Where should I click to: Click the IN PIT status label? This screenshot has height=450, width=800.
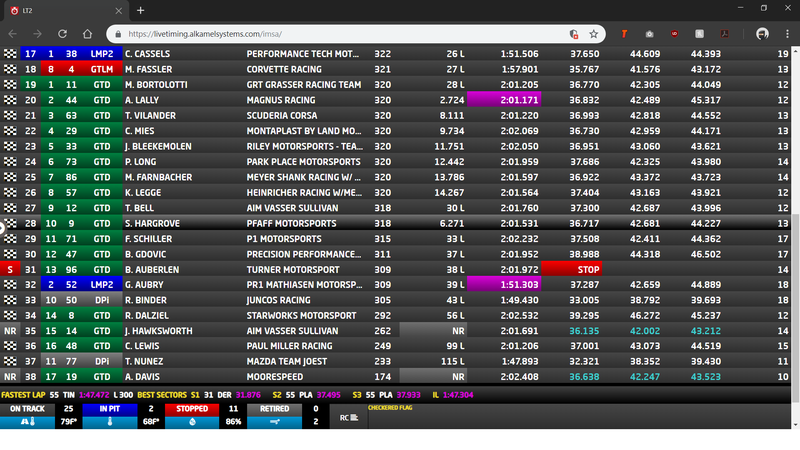point(110,409)
